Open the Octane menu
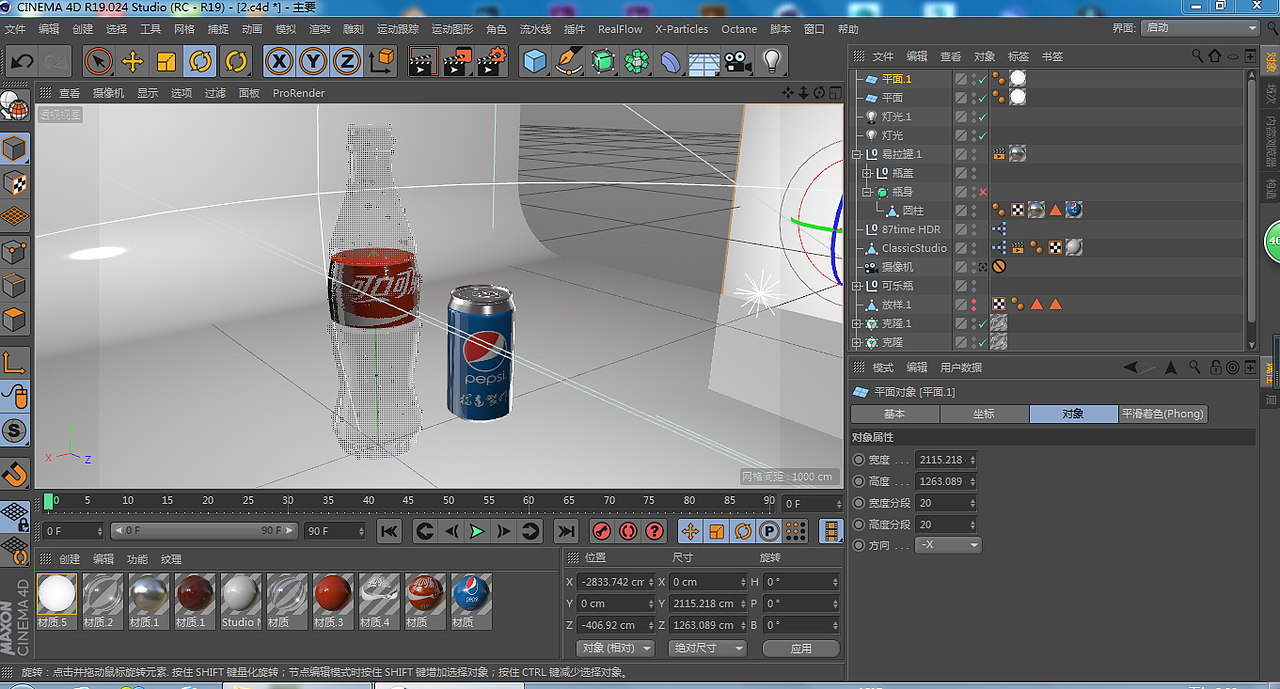 [x=739, y=29]
